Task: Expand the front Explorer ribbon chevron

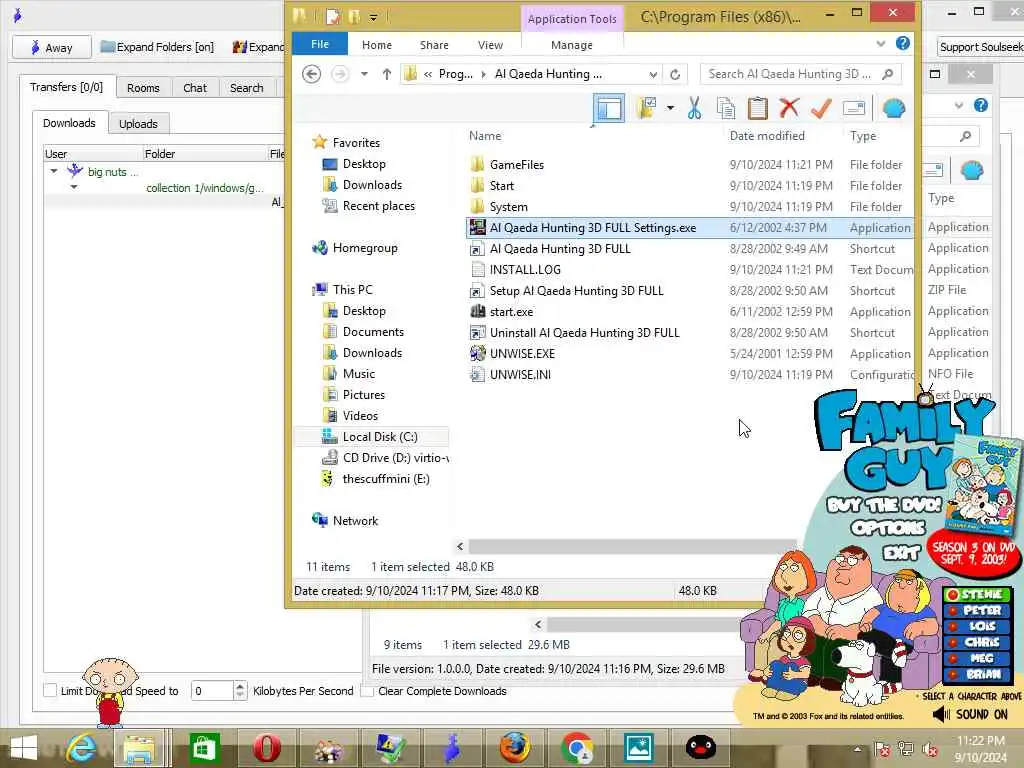Action: pos(880,44)
